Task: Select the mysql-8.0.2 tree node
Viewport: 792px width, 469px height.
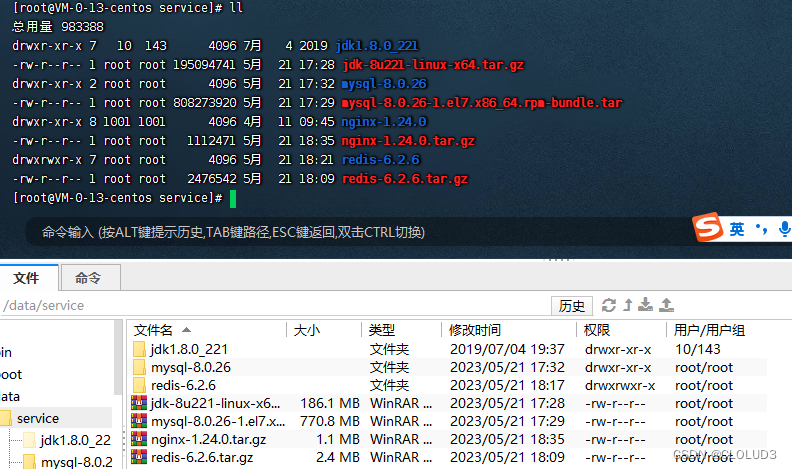Action: pos(77,462)
